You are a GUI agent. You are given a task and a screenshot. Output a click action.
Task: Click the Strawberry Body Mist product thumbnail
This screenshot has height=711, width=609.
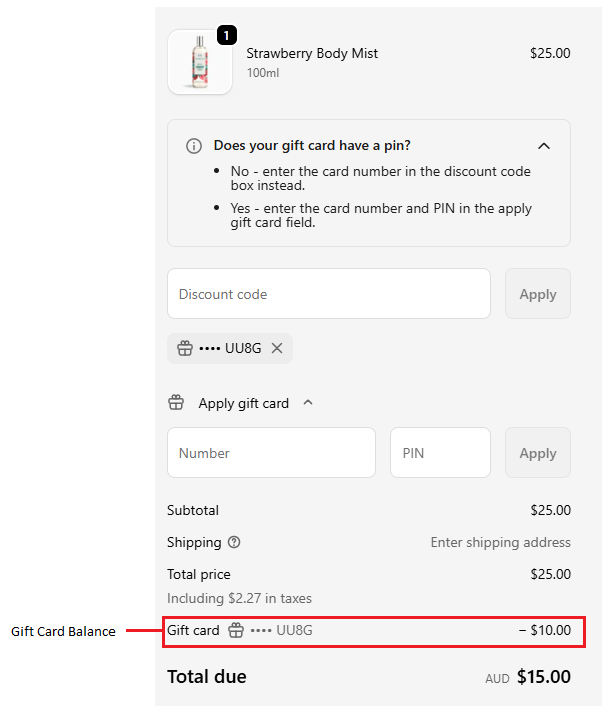pos(199,62)
